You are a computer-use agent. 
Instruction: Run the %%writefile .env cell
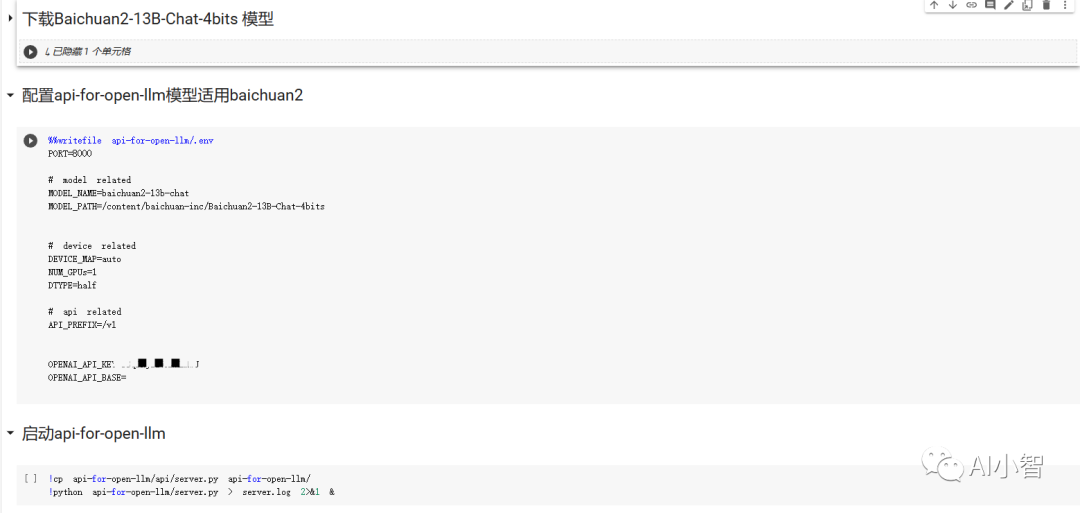pos(30,140)
